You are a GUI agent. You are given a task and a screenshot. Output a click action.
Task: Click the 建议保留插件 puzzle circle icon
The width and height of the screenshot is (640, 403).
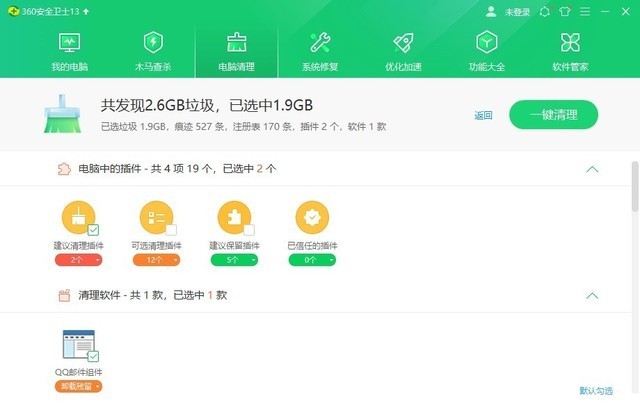(x=234, y=217)
